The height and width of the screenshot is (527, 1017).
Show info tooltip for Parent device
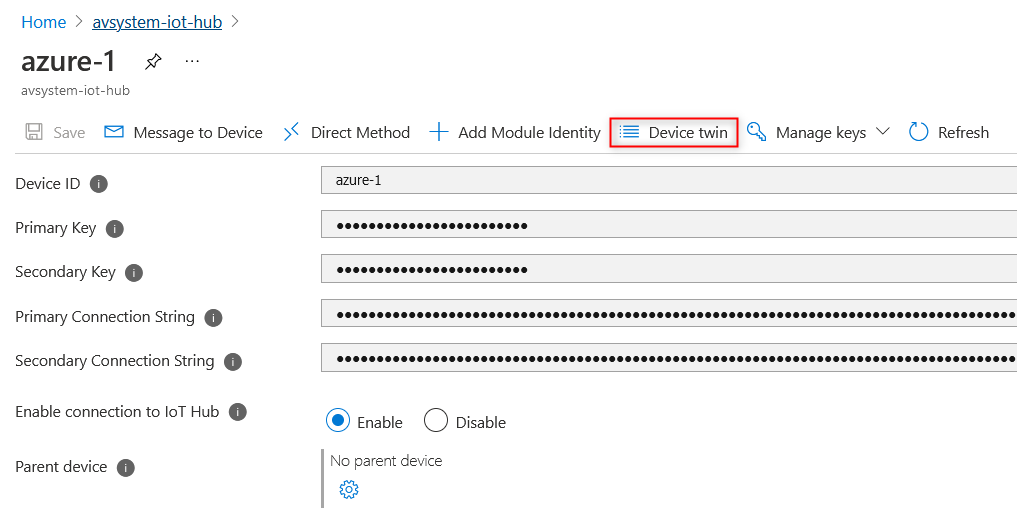pos(126,468)
